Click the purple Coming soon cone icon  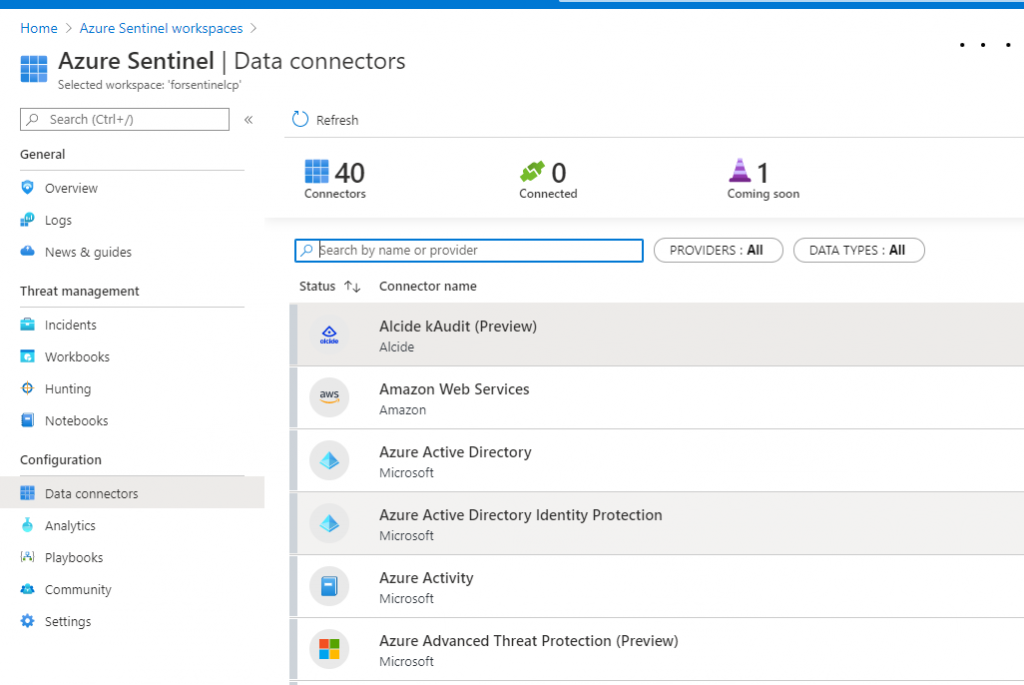[x=740, y=170]
